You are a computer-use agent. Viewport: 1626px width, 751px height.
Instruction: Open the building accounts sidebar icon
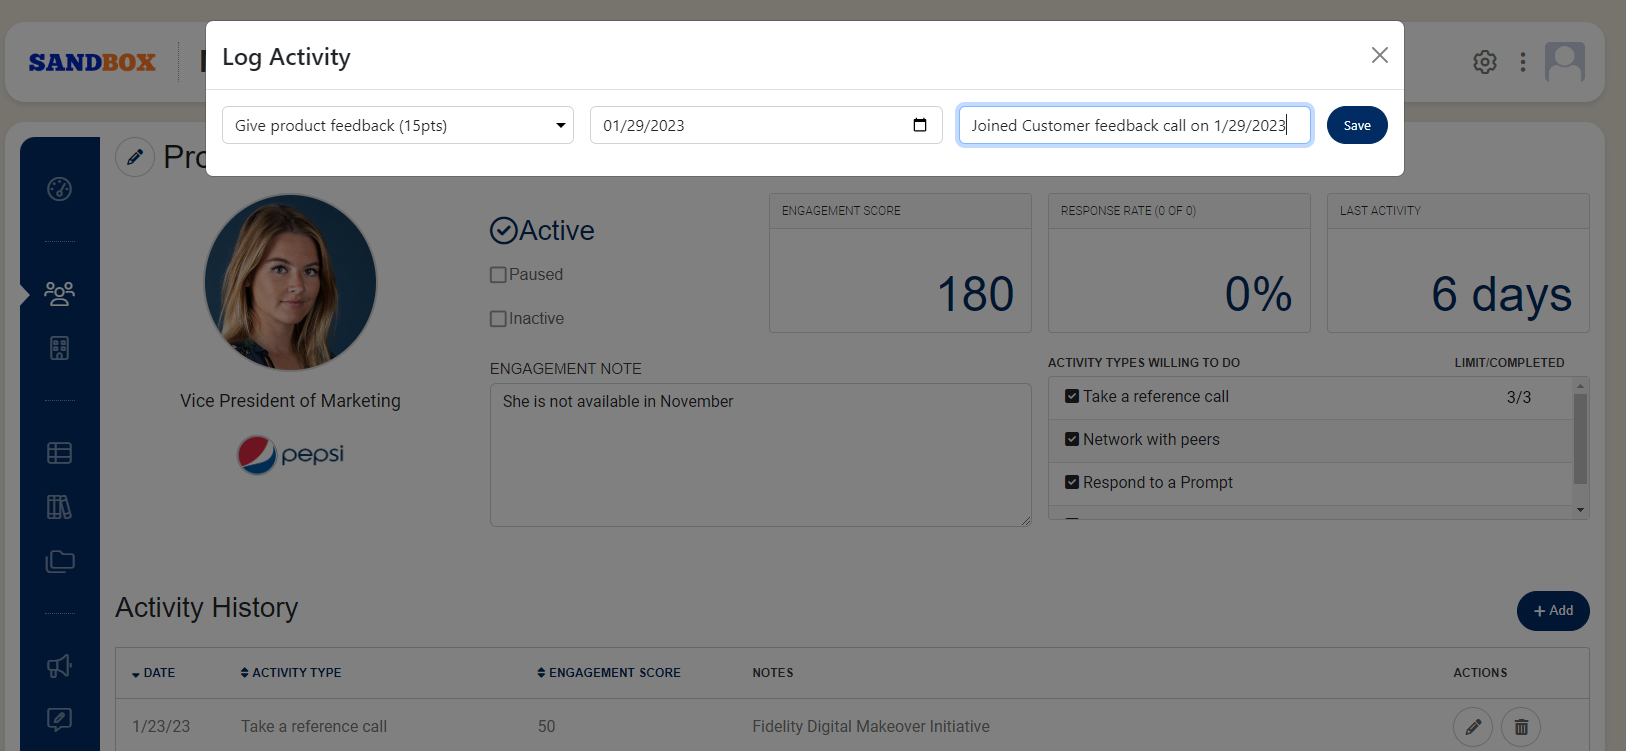(x=59, y=348)
